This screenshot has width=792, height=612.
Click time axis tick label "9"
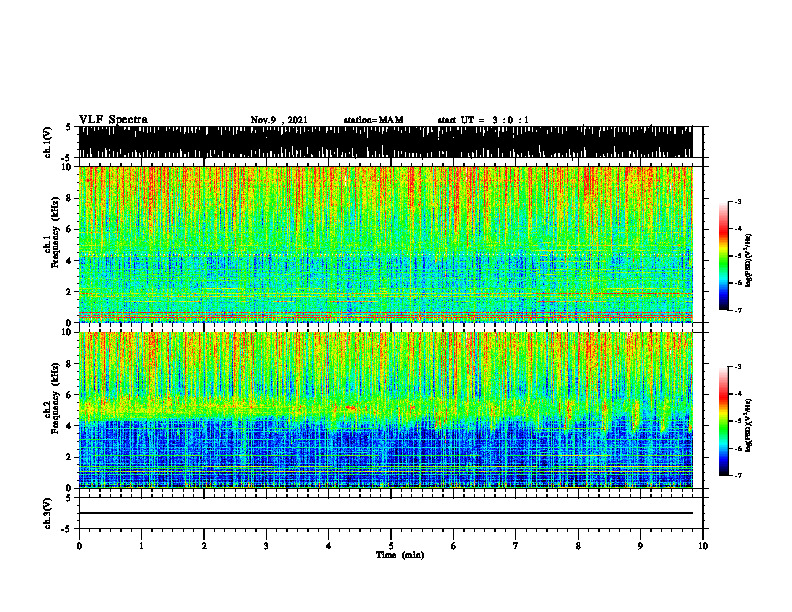[640, 546]
